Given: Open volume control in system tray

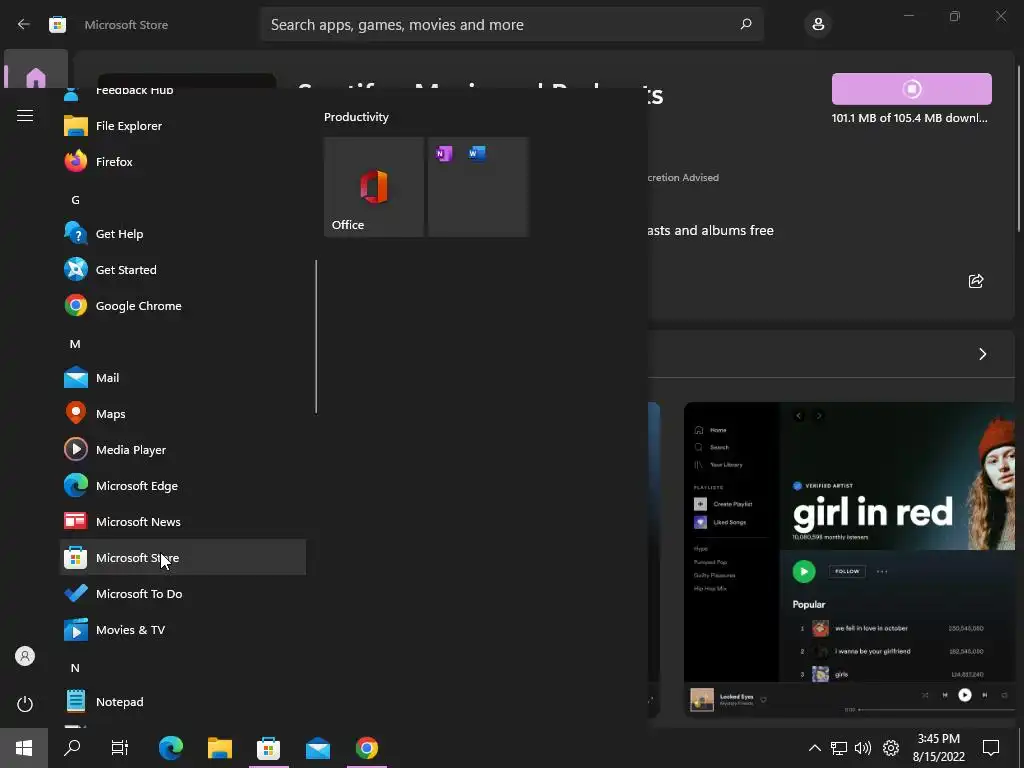Looking at the screenshot, I should point(863,748).
